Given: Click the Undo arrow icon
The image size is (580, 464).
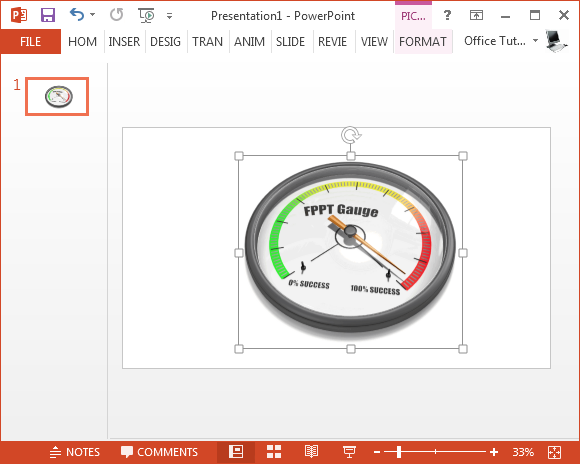Looking at the screenshot, I should (x=77, y=14).
